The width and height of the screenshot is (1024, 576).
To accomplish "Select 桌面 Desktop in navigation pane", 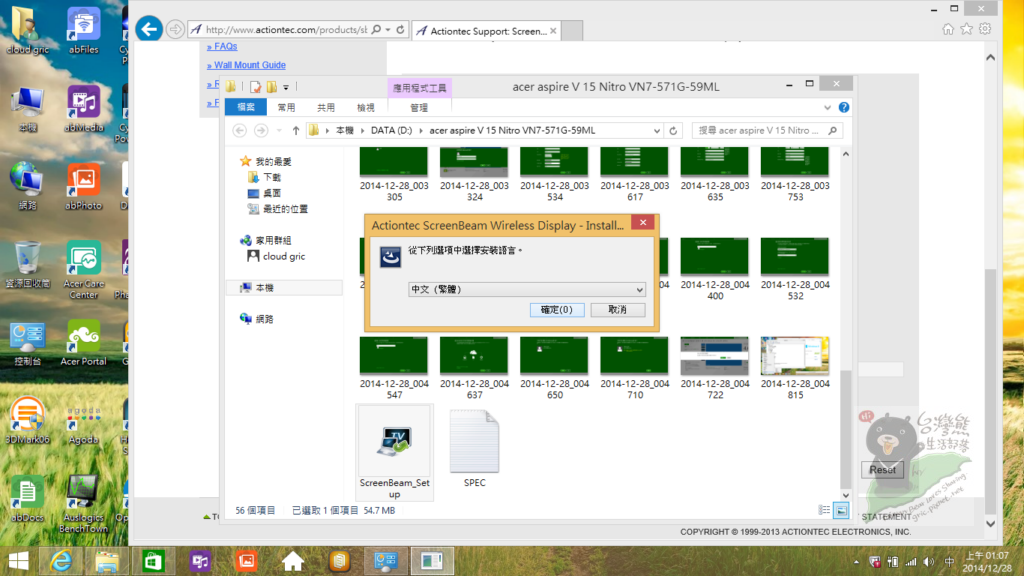I will point(264,193).
